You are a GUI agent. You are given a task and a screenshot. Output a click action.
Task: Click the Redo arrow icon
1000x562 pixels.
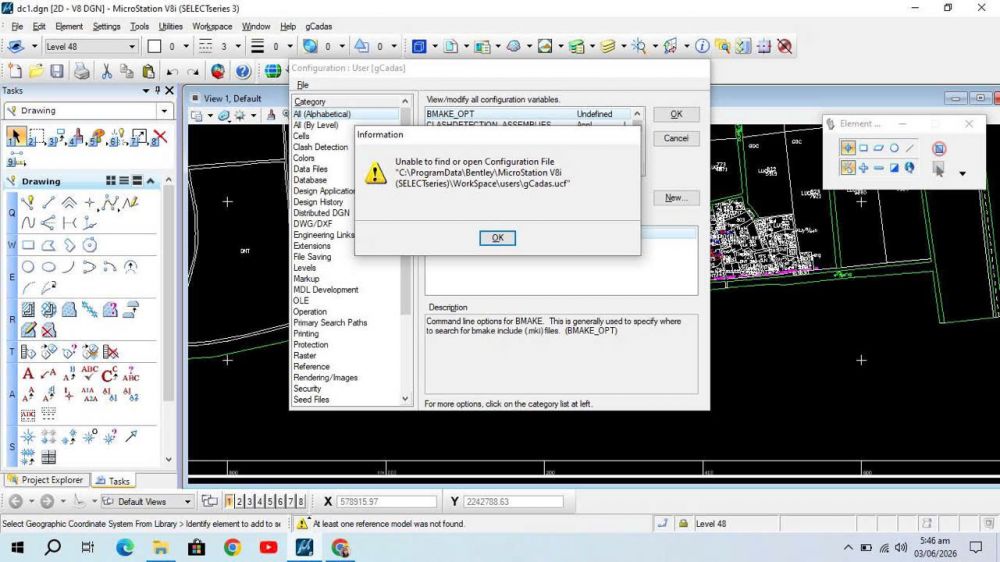pyautogui.click(x=193, y=71)
